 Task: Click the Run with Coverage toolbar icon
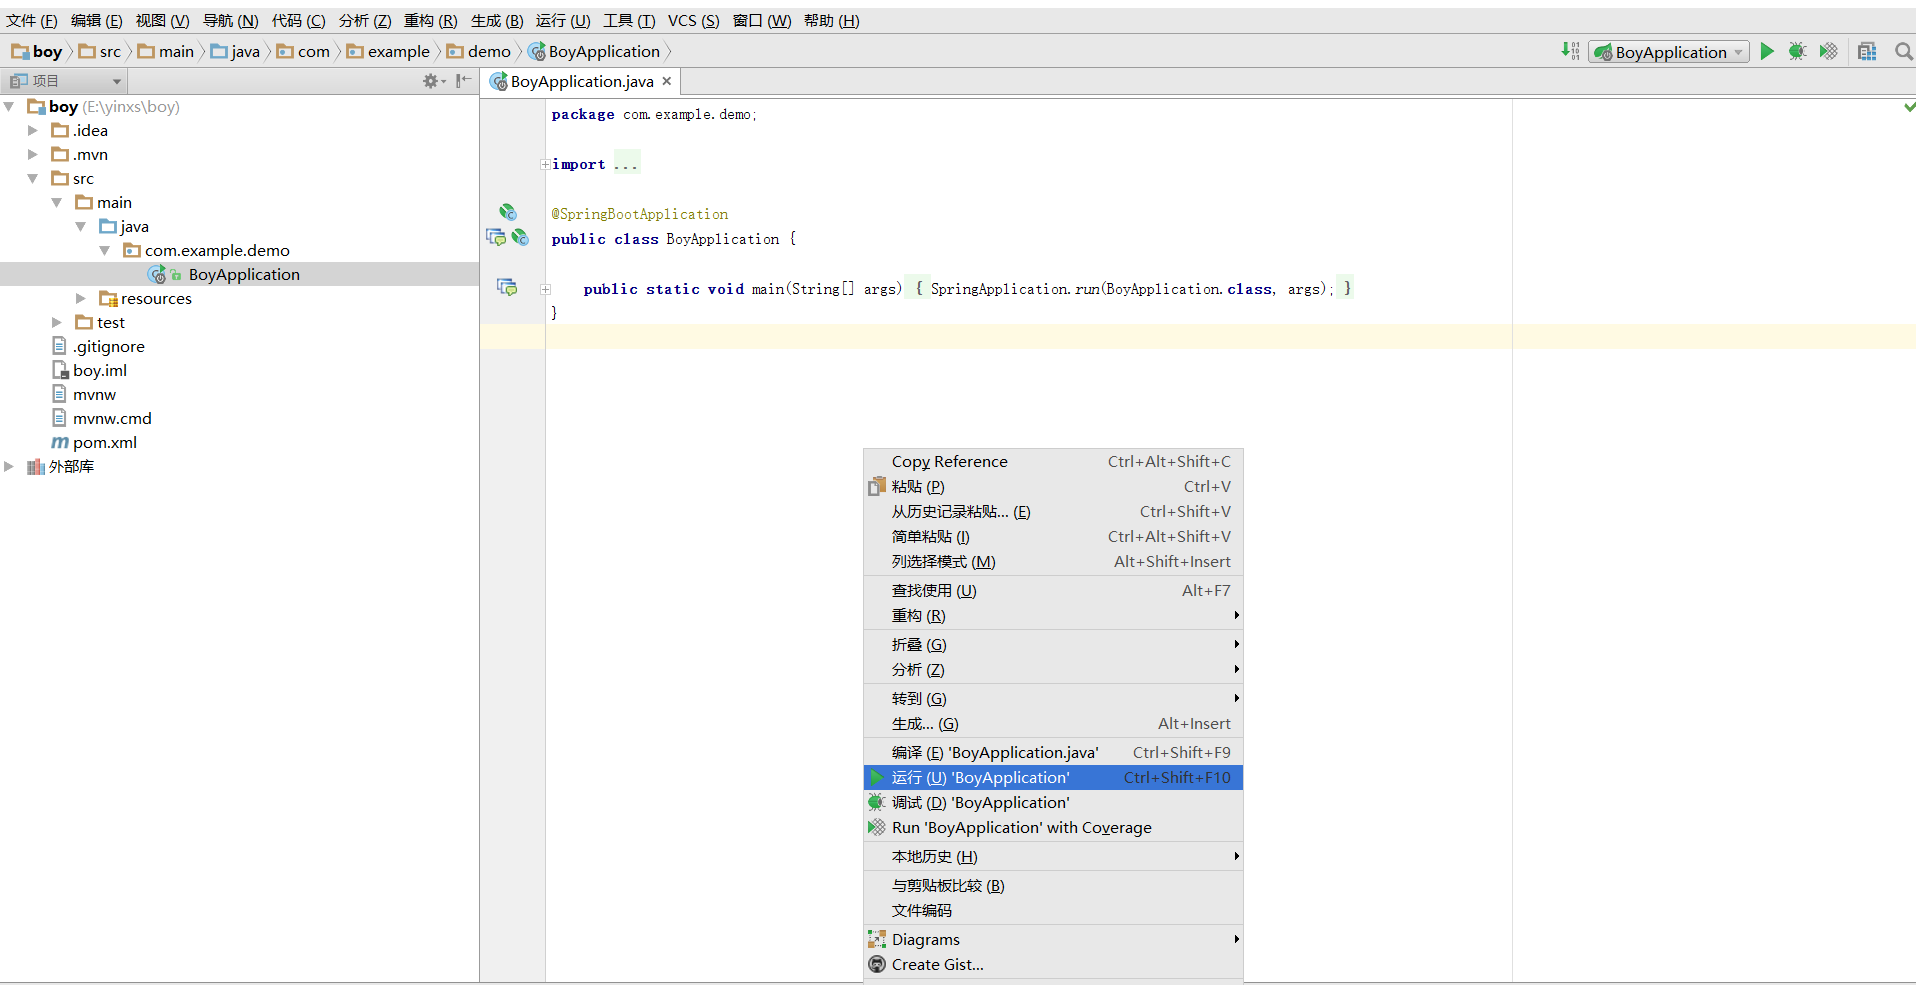click(x=1828, y=52)
